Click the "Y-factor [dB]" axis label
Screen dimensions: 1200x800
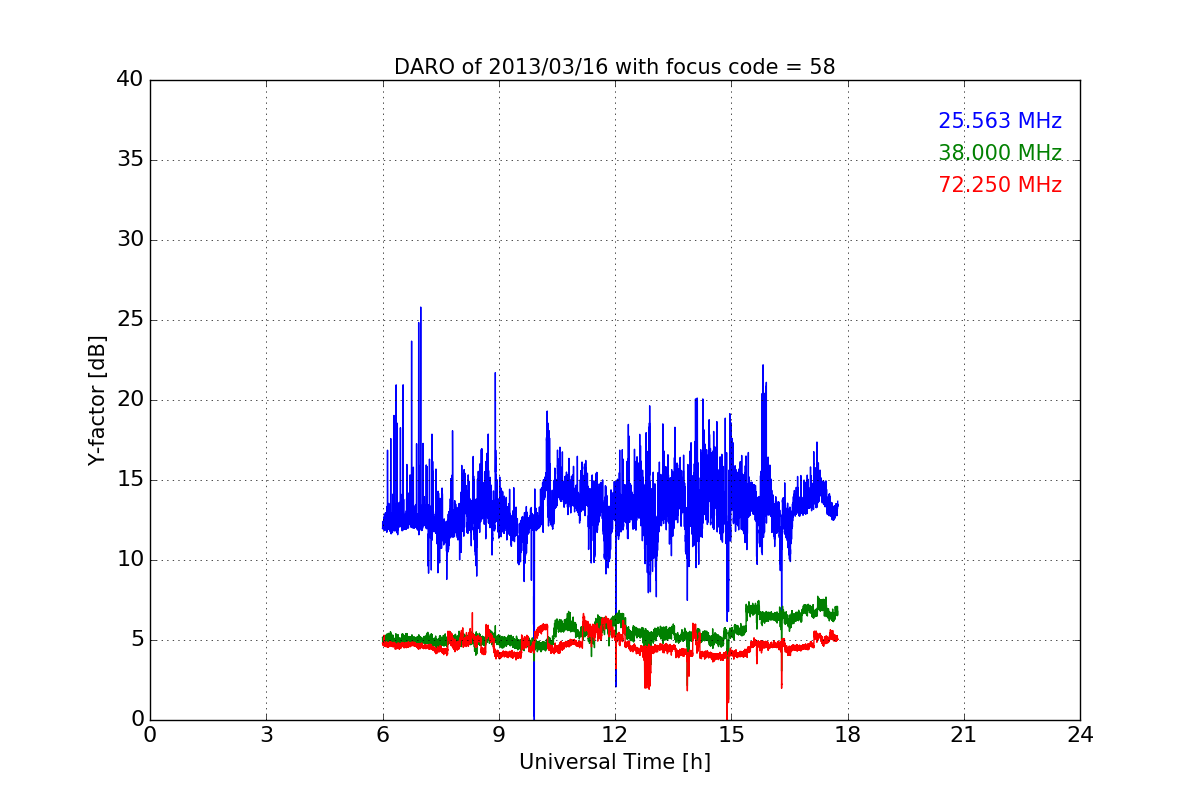click(x=96, y=400)
